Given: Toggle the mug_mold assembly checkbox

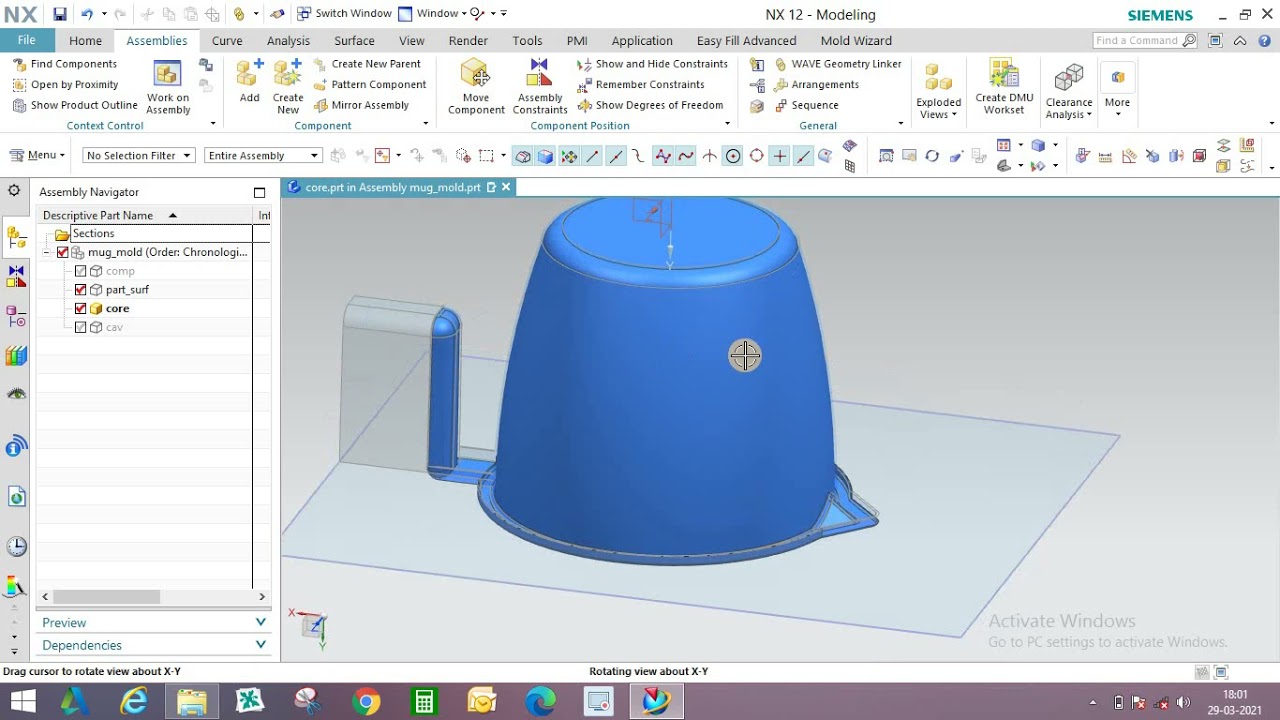Looking at the screenshot, I should [x=62, y=253].
